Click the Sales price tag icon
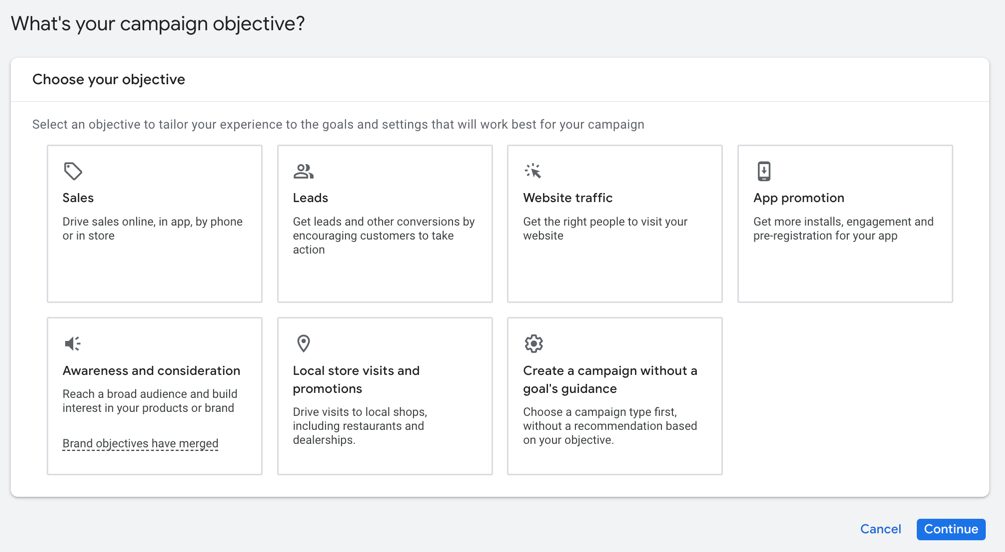 click(x=73, y=171)
